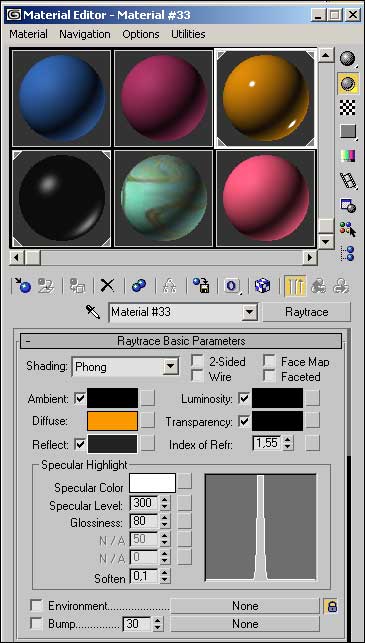Click the black Ambient color swatch

coord(112,398)
